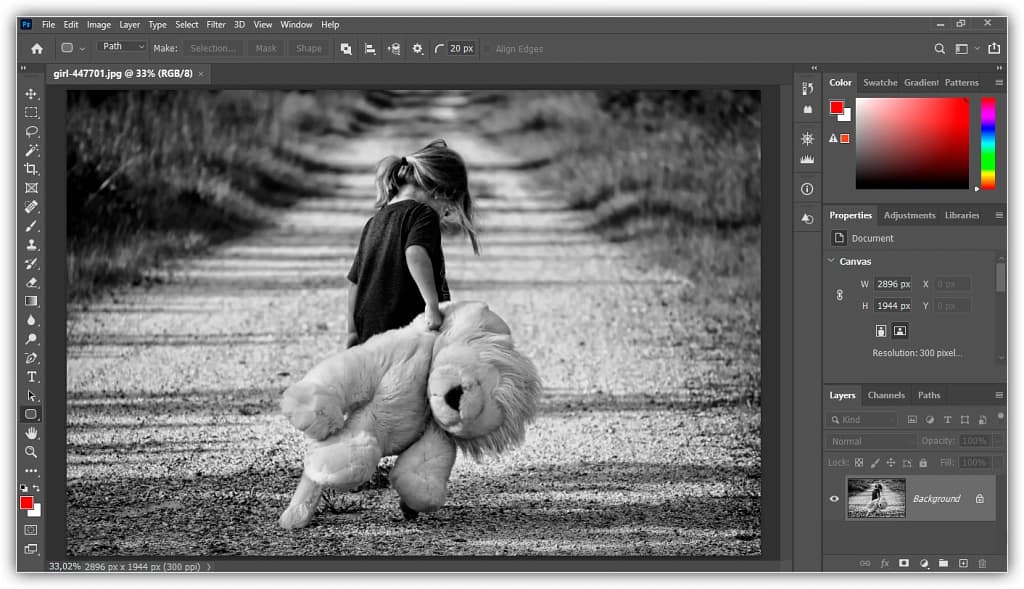1024x589 pixels.
Task: Choose the Type tool
Action: point(31,376)
